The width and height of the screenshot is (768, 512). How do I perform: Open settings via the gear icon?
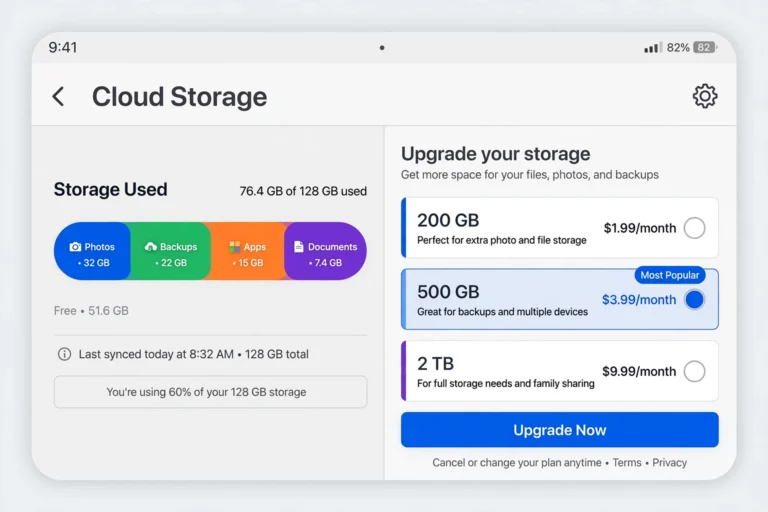click(x=705, y=96)
